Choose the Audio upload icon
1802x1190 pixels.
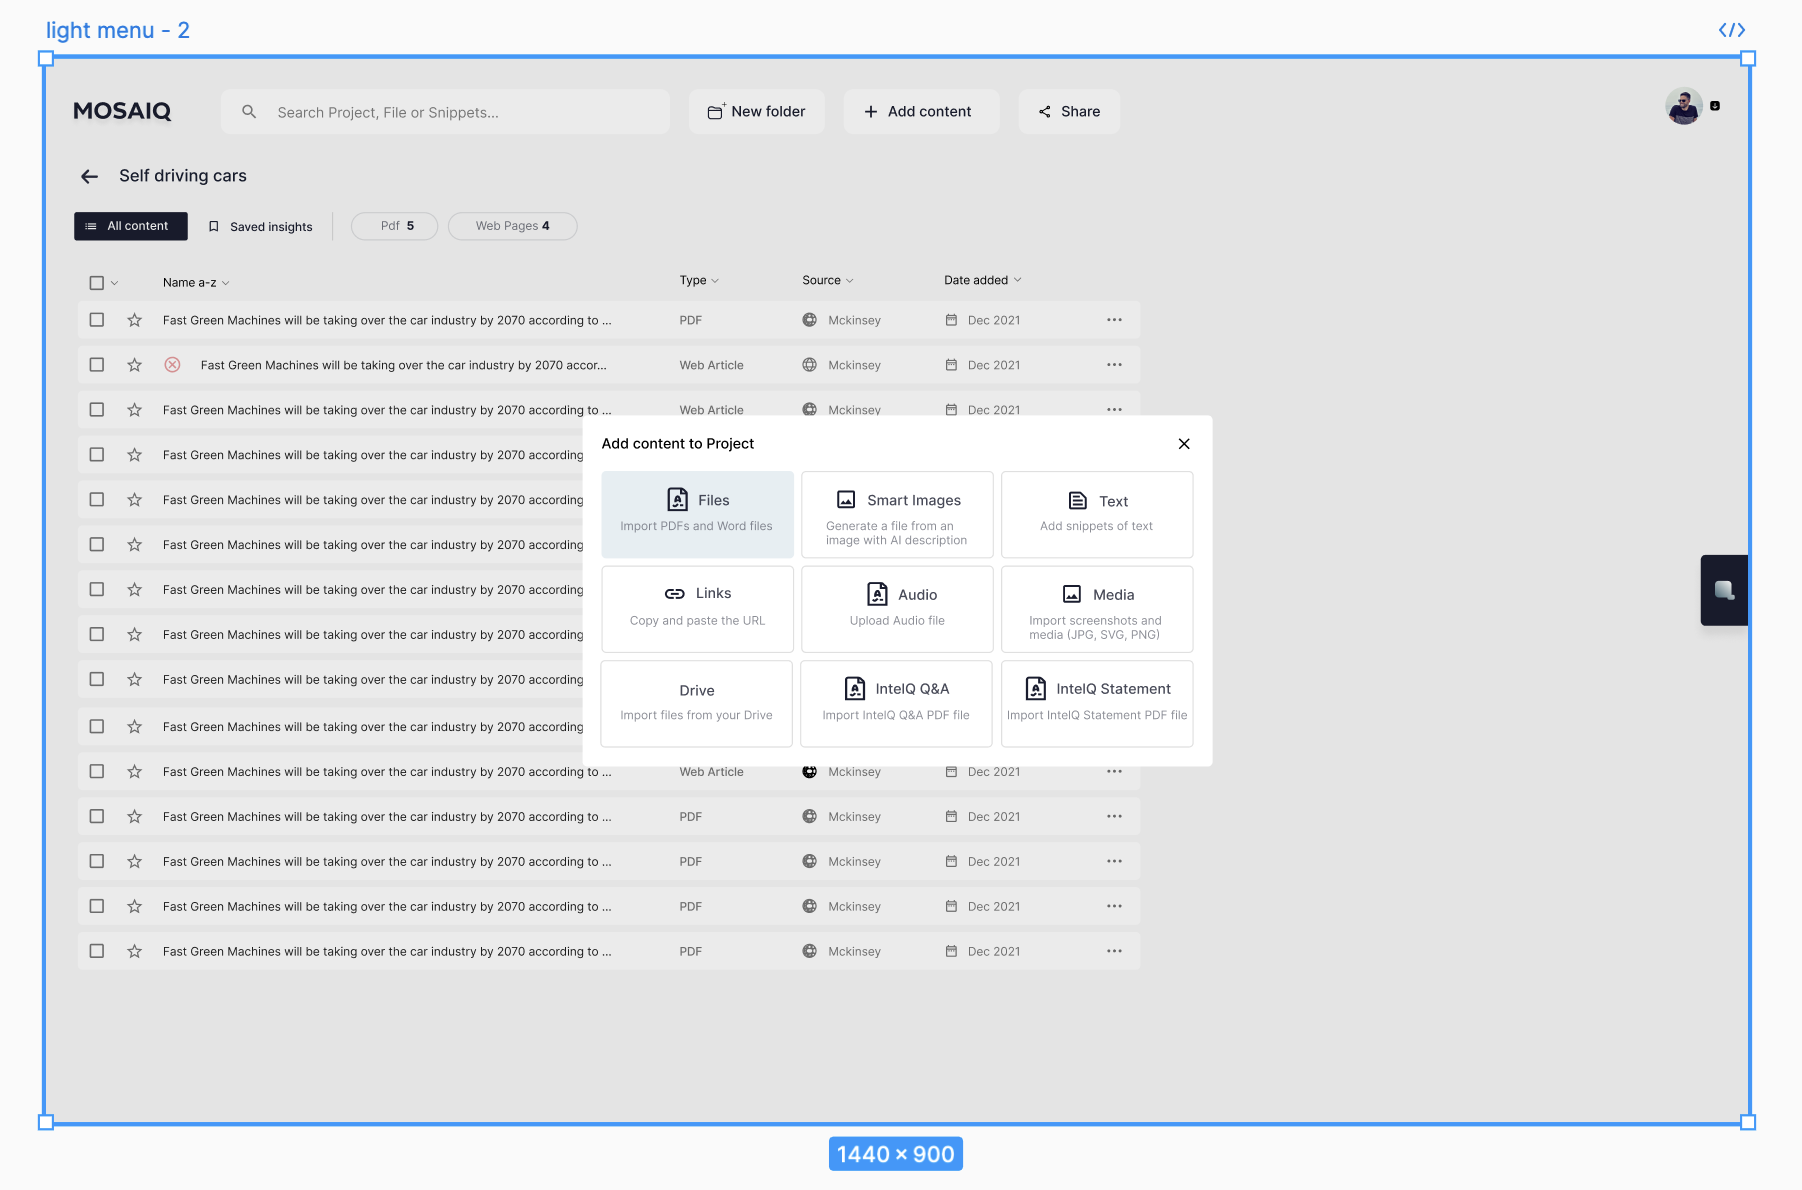[877, 593]
